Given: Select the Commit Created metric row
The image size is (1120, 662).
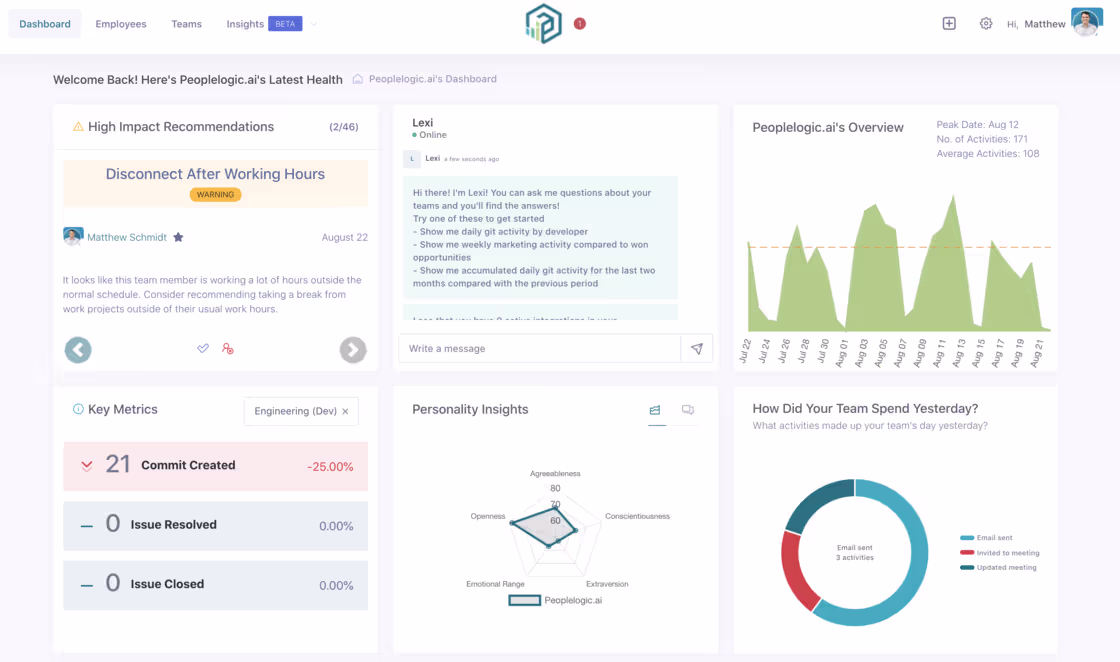Looking at the screenshot, I should point(216,466).
